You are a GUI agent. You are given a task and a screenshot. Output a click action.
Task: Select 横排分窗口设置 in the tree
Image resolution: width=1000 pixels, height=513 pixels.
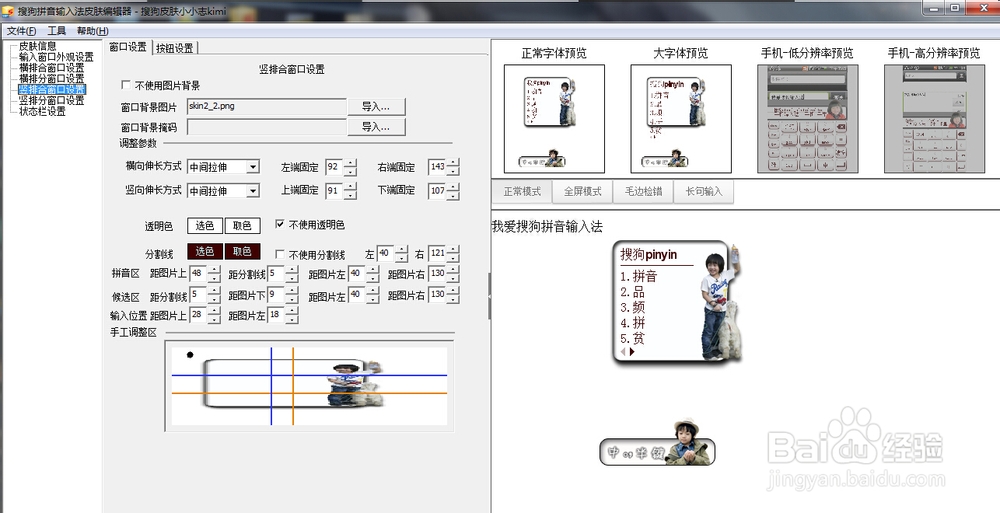[52, 78]
